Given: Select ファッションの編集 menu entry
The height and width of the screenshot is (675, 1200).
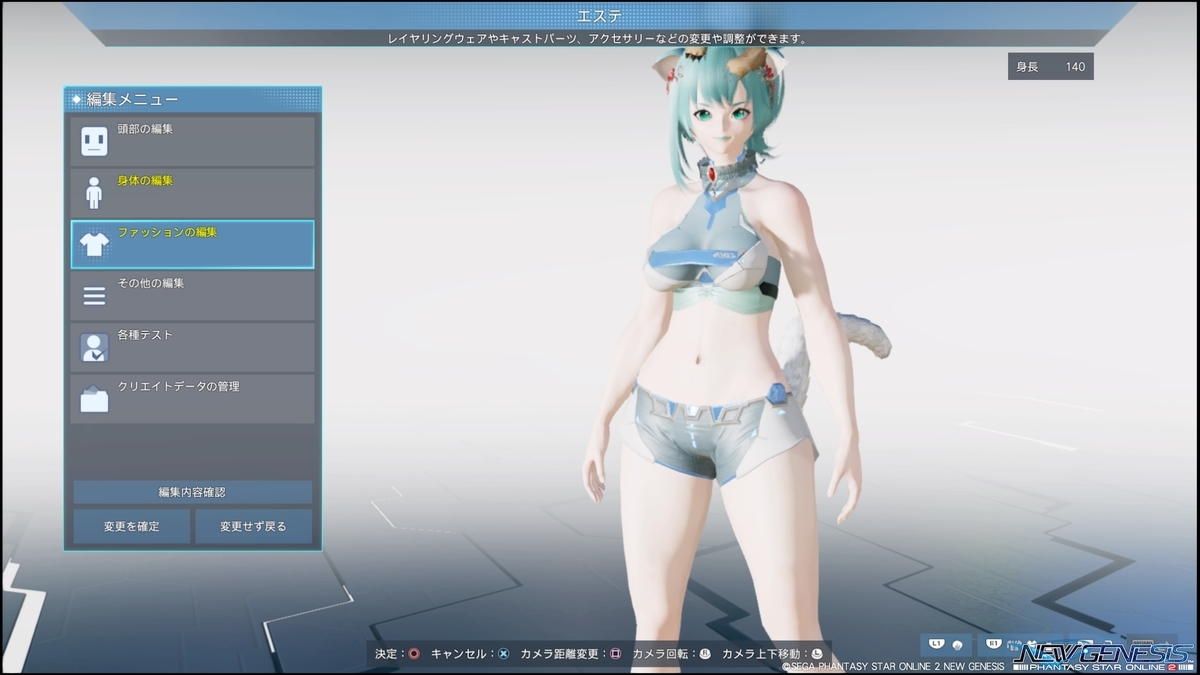Looking at the screenshot, I should 193,244.
